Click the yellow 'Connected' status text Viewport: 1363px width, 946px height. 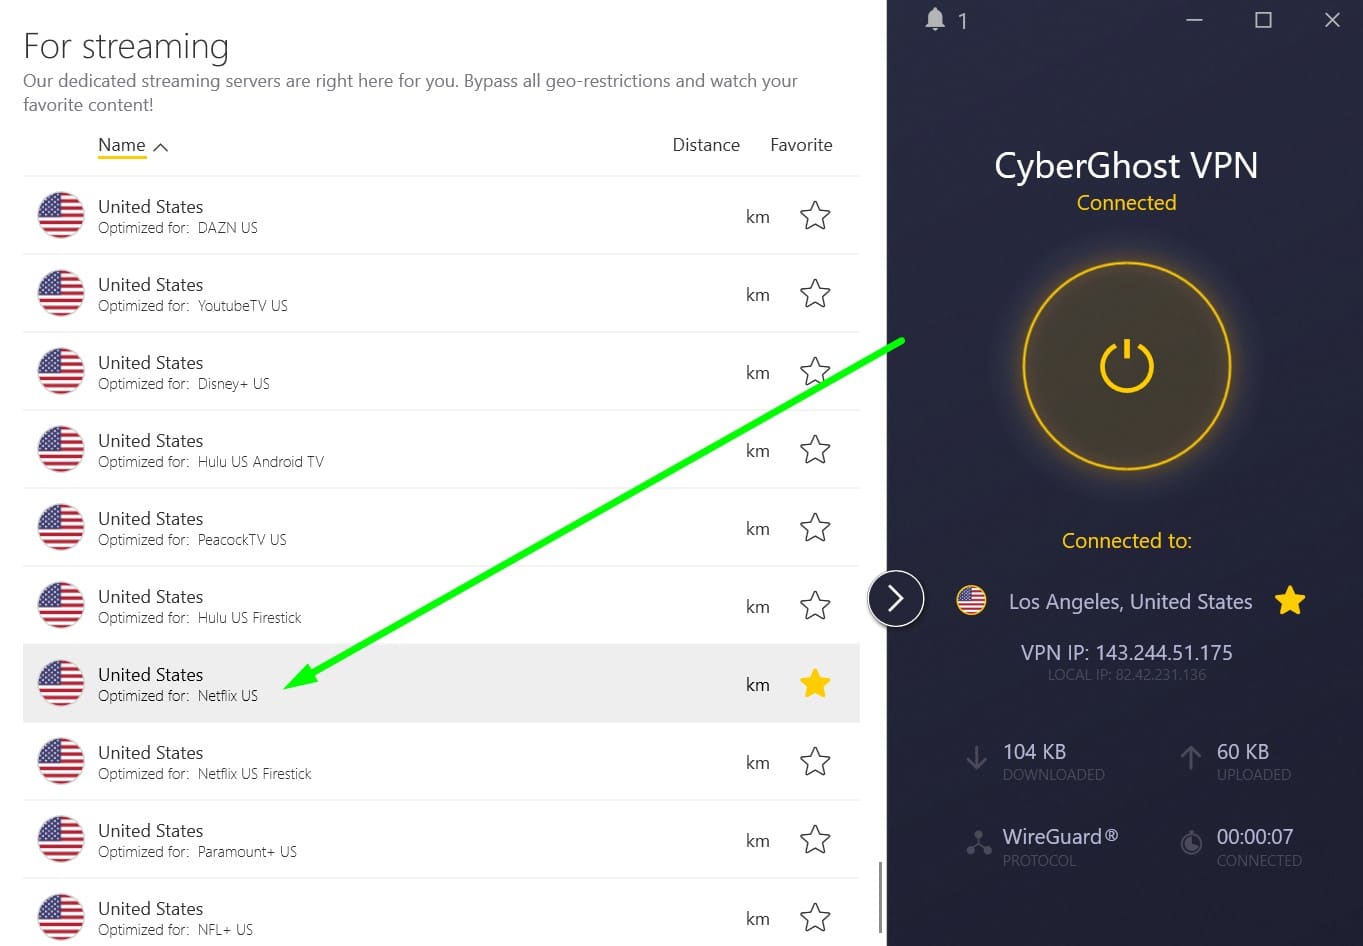pyautogui.click(x=1126, y=203)
